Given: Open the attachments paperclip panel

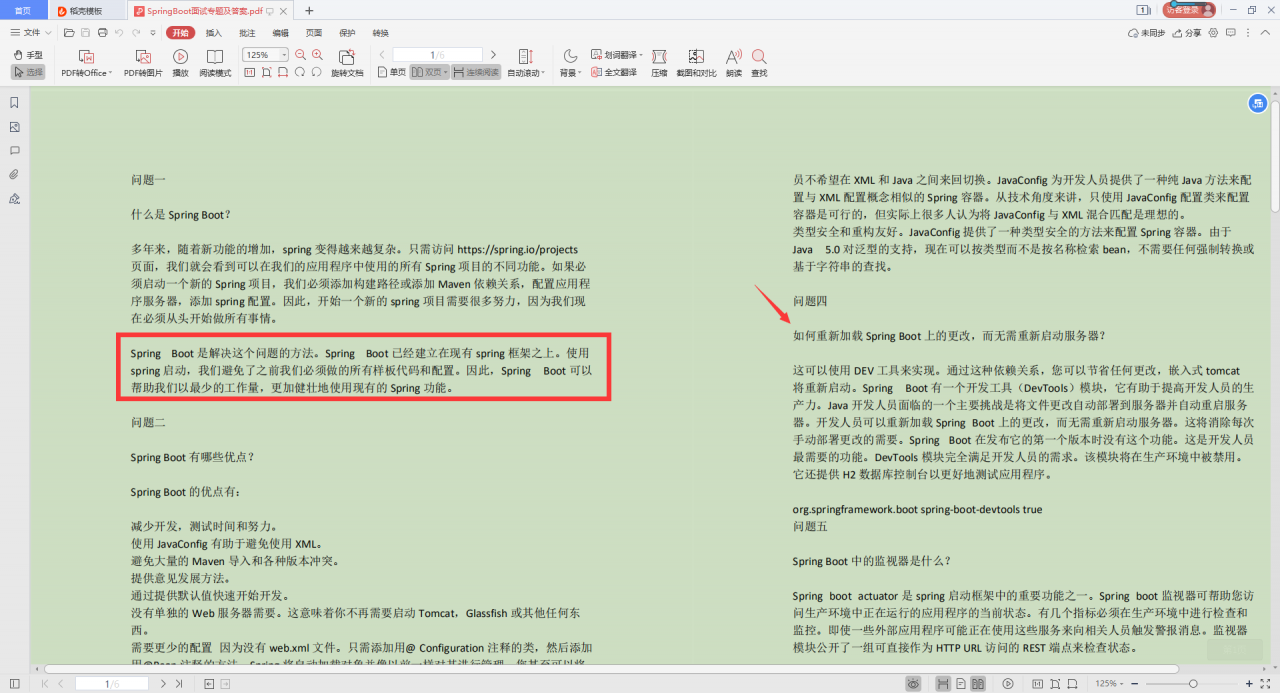Looking at the screenshot, I should (x=14, y=175).
